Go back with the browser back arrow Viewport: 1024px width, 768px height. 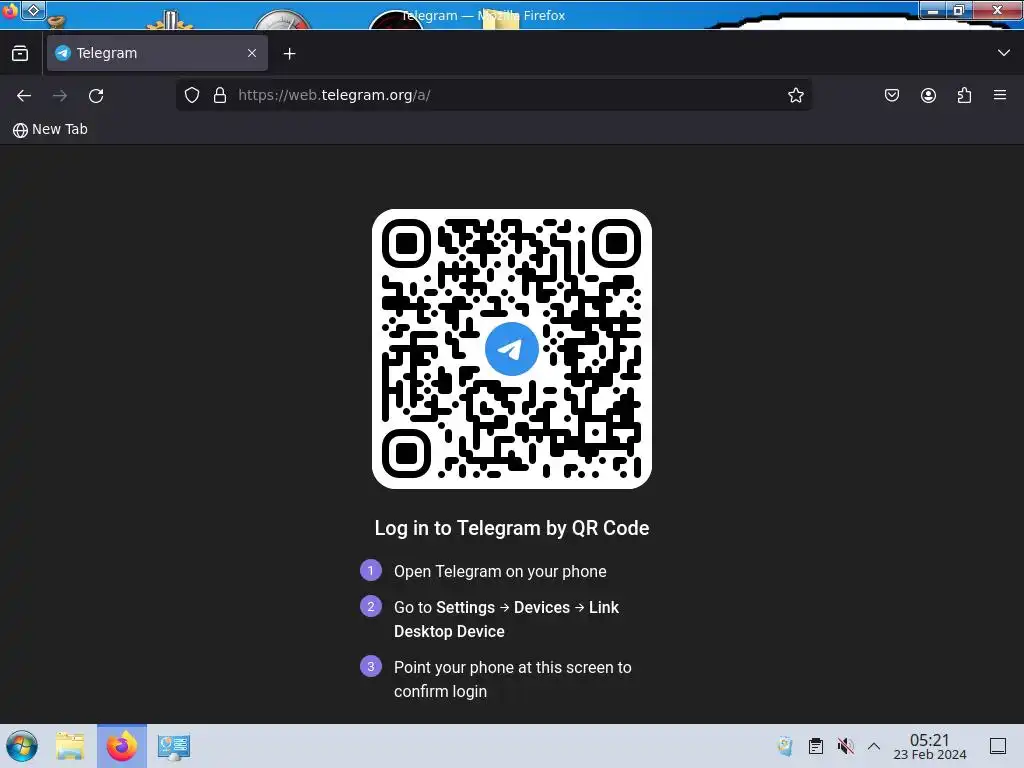tap(24, 95)
